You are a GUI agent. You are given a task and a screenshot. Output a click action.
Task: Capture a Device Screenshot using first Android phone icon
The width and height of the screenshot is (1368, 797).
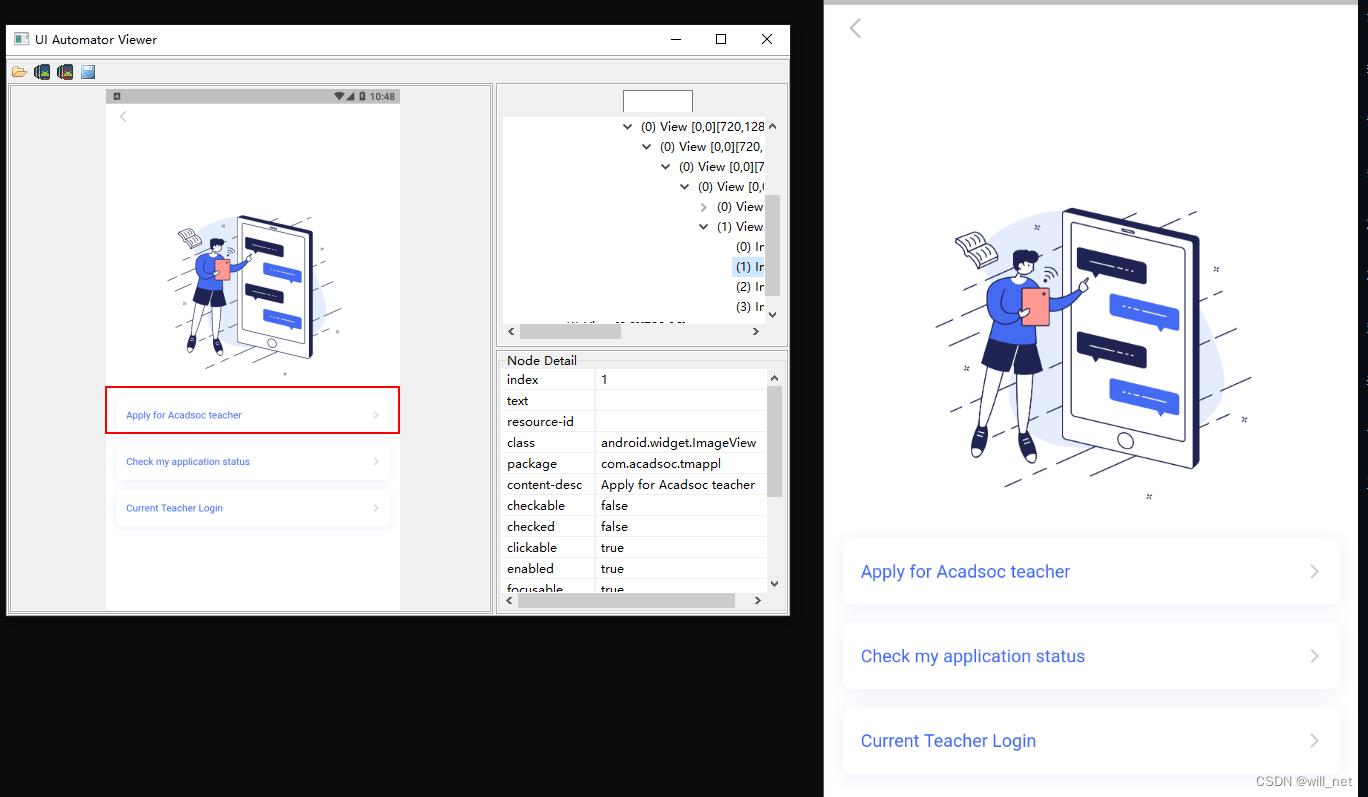42,72
